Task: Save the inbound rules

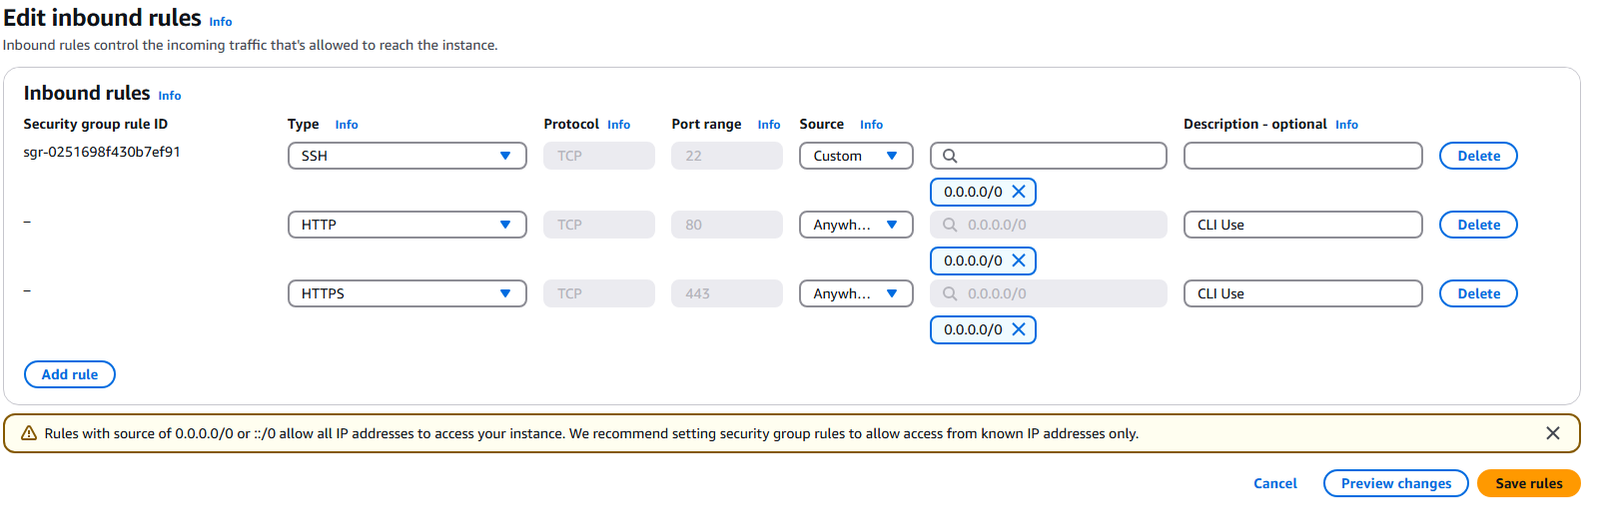Action: point(1528,483)
